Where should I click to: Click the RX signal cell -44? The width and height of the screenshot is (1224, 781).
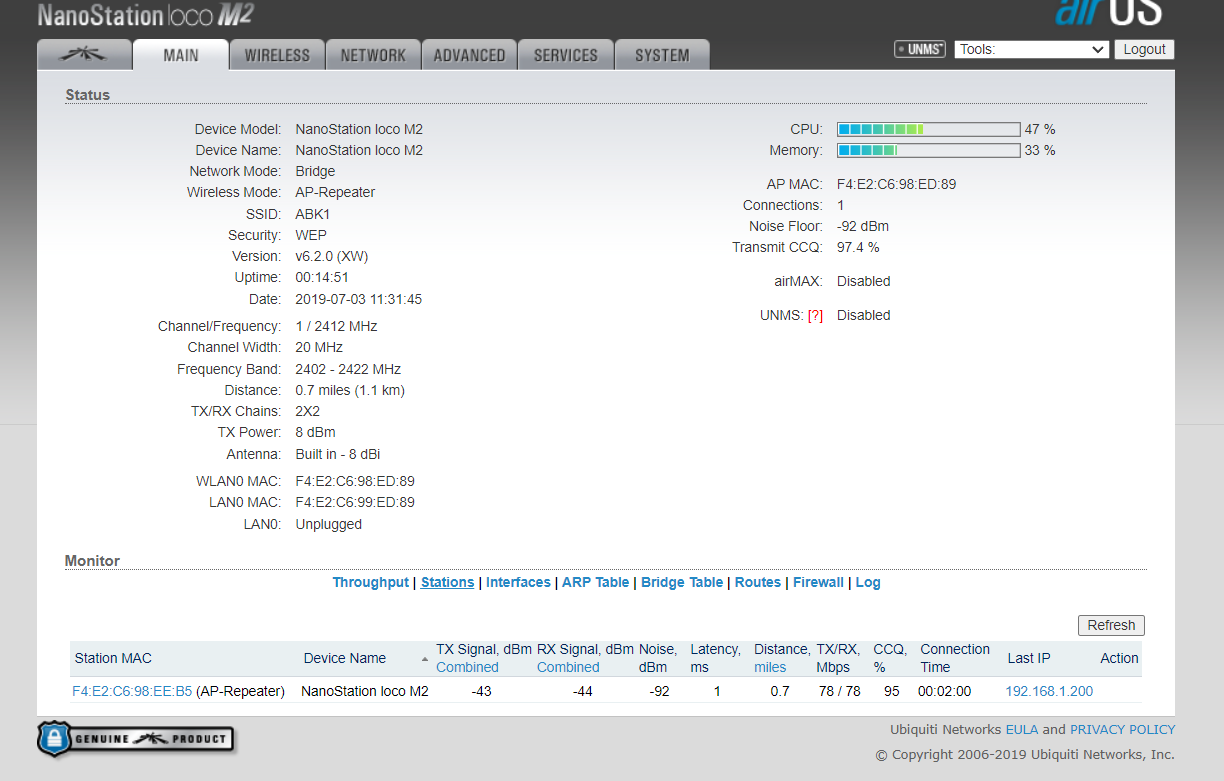coord(583,691)
